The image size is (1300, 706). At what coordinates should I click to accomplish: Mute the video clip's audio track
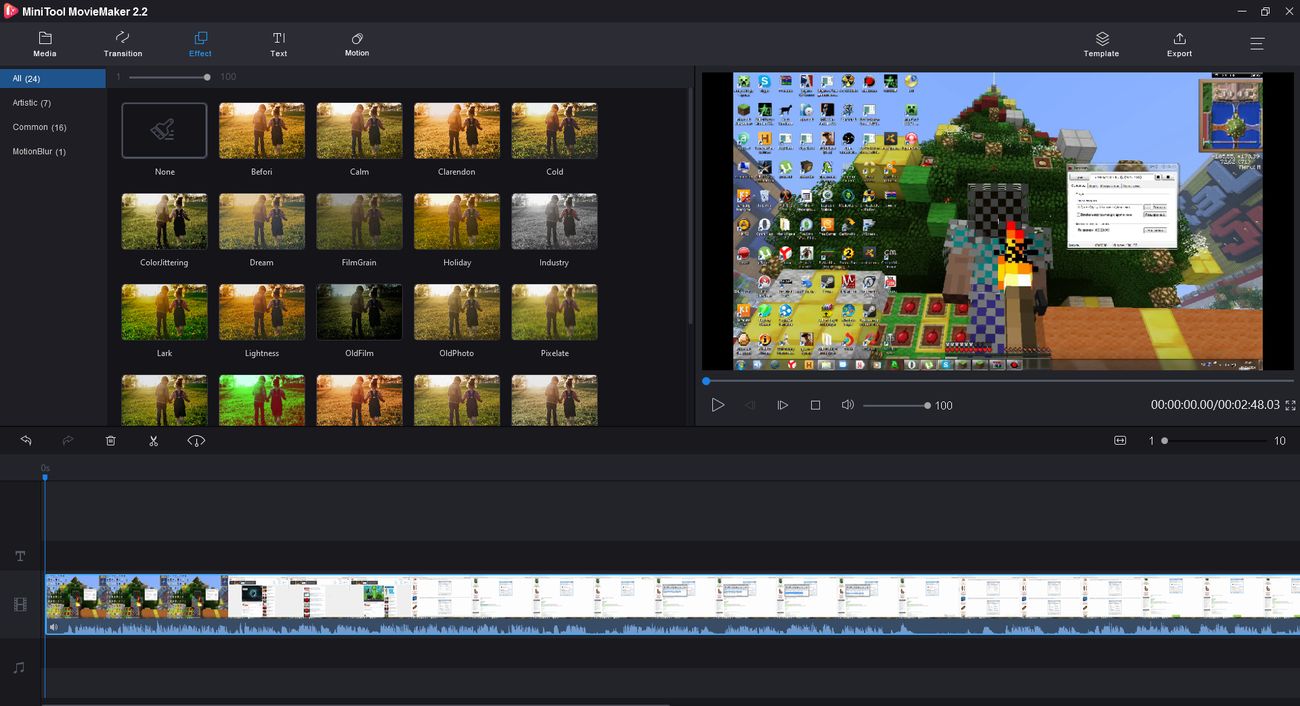(54, 627)
